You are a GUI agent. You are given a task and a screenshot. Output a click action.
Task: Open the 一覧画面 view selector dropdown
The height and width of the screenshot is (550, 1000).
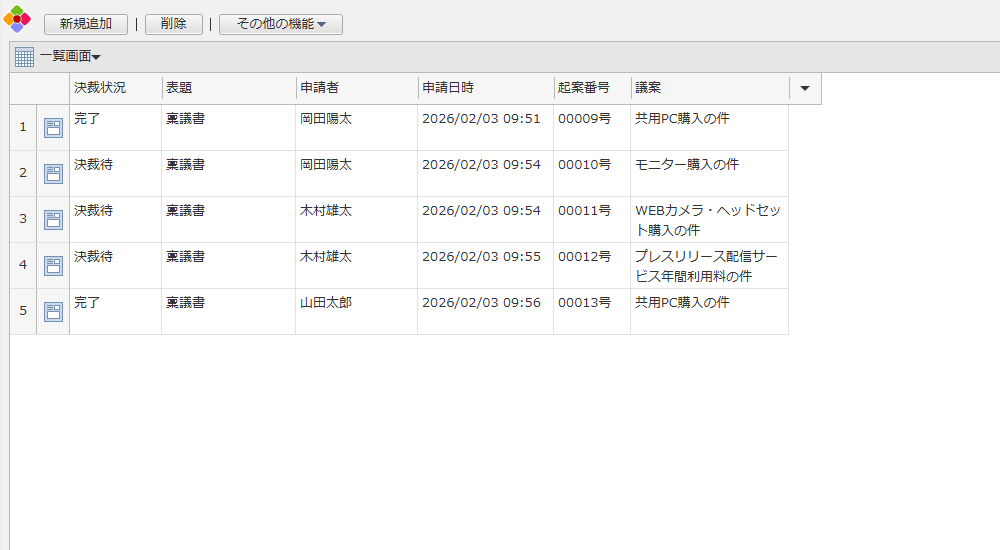click(70, 57)
